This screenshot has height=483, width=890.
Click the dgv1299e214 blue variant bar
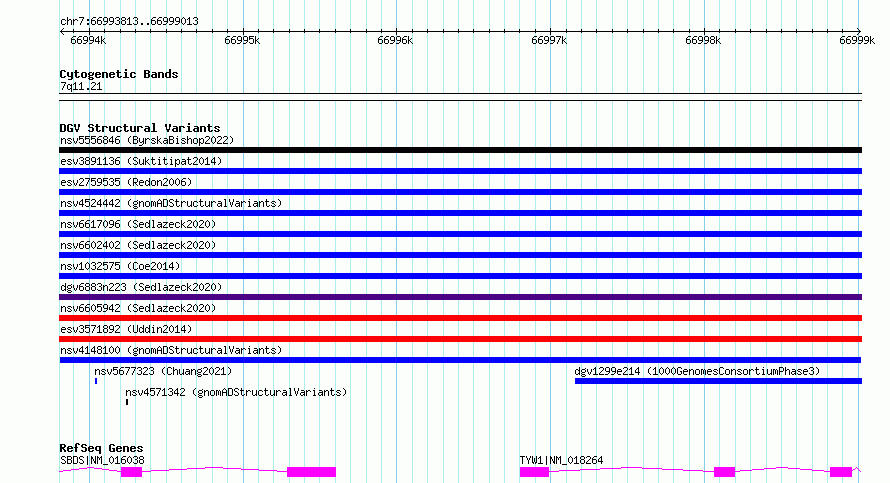[718, 381]
